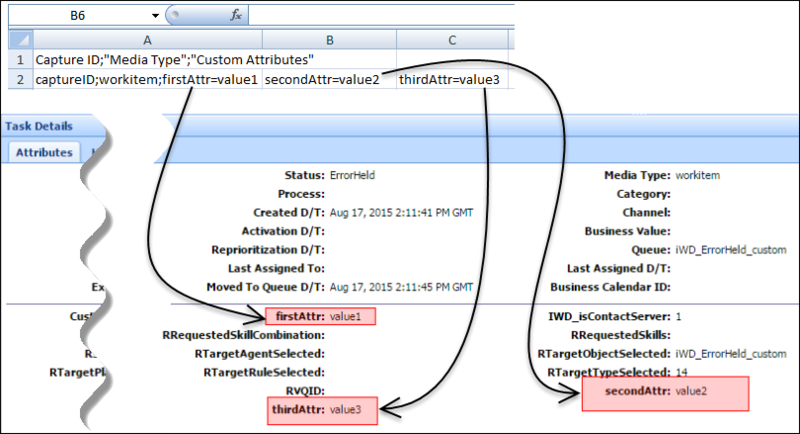Image resolution: width=800 pixels, height=434 pixels.
Task: Click the Select All corner triangle
Action: point(21,40)
